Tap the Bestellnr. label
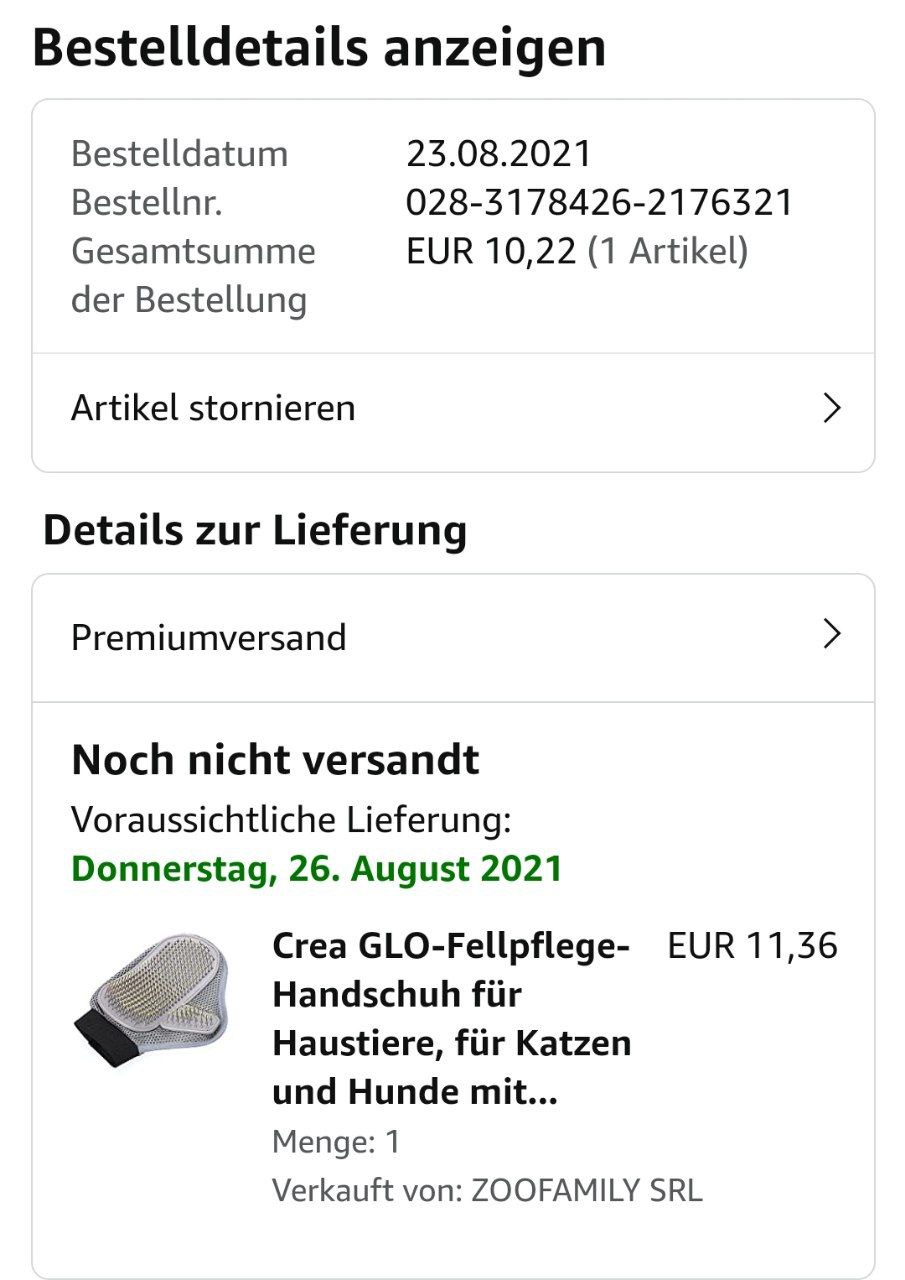Viewport: 905px width, 1280px height. pos(147,203)
